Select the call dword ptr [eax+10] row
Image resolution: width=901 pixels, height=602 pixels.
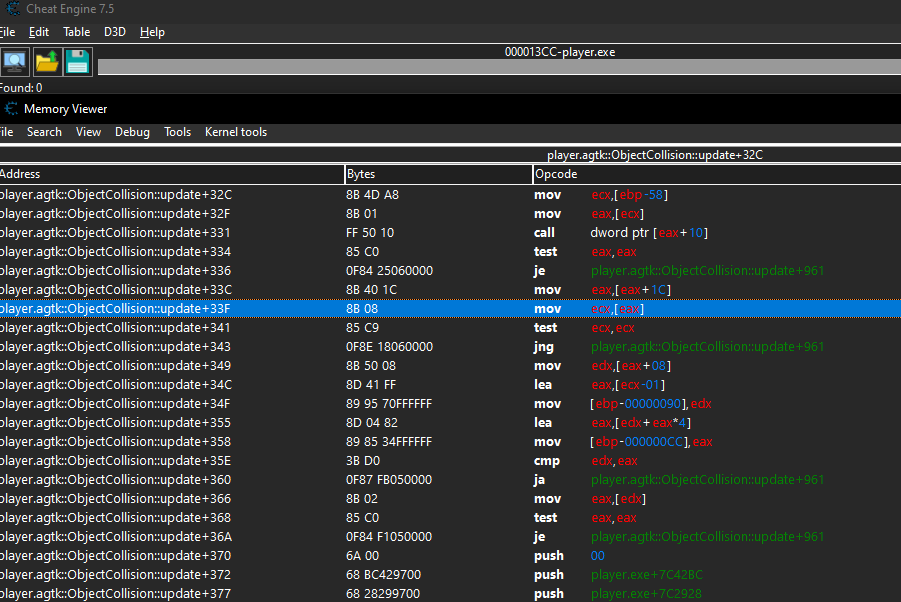pyautogui.click(x=450, y=233)
